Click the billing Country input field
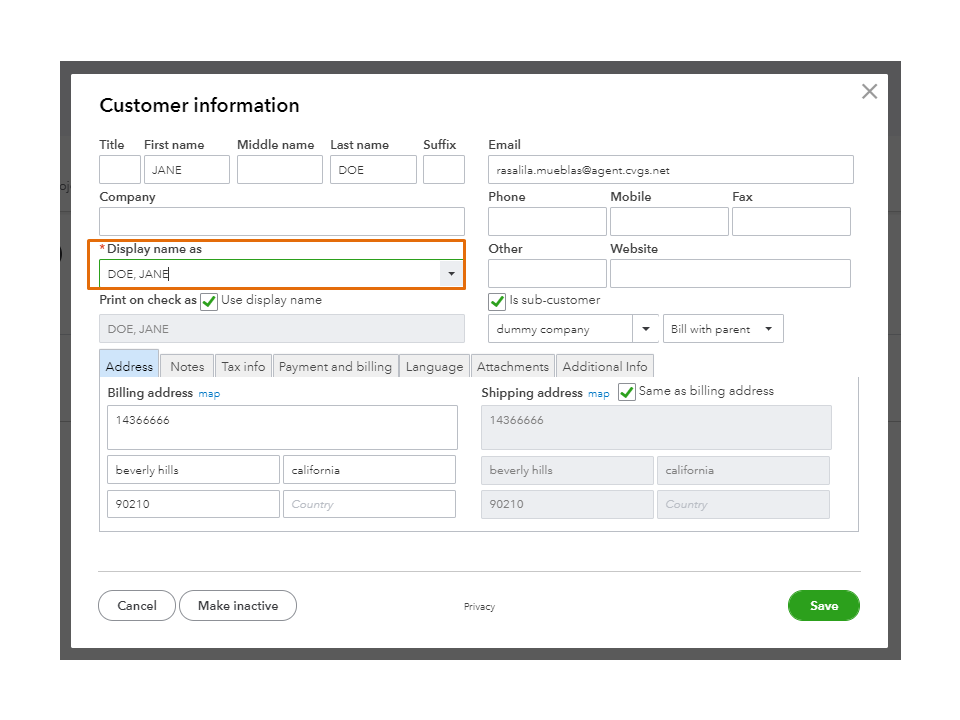Viewport: 960px width, 720px height. click(369, 504)
